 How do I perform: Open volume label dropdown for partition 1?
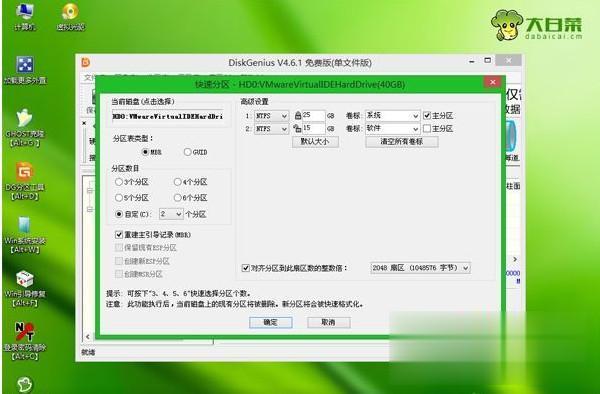click(393, 116)
